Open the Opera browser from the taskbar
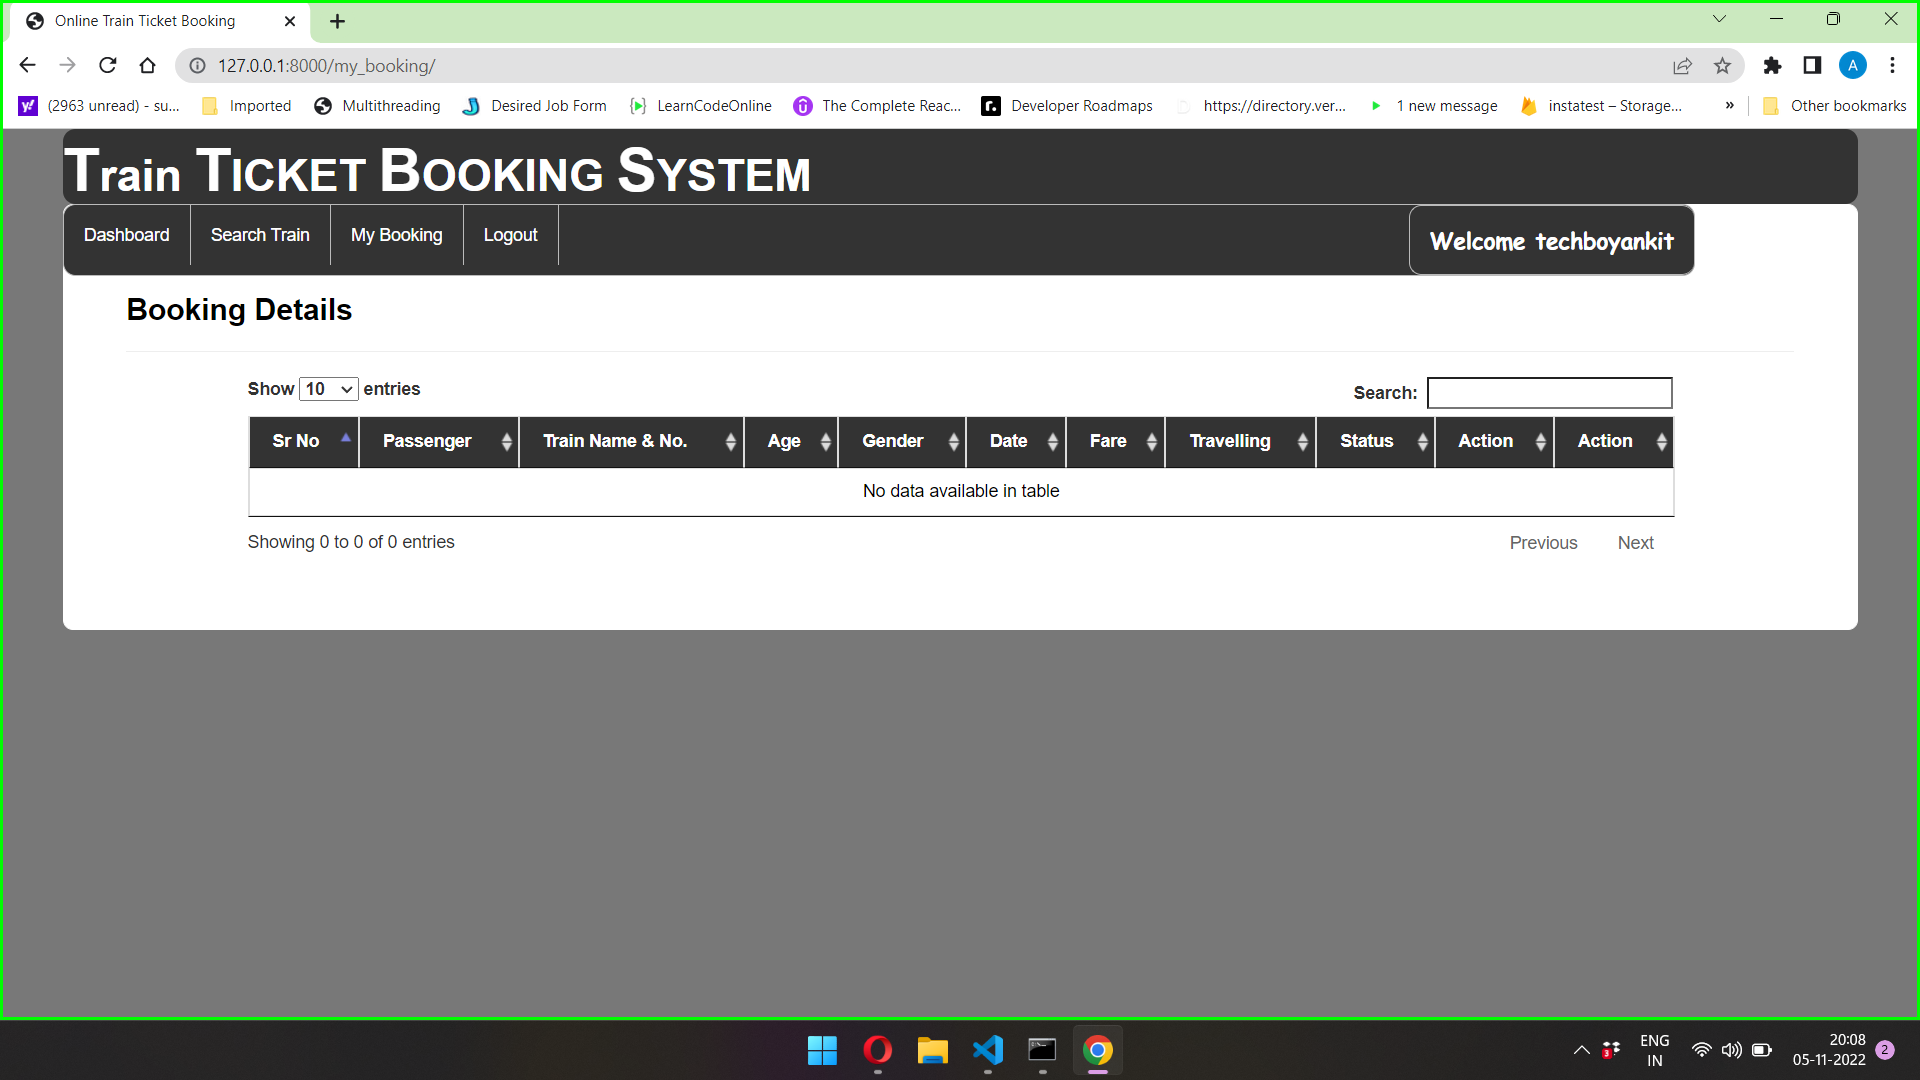 [x=877, y=1050]
